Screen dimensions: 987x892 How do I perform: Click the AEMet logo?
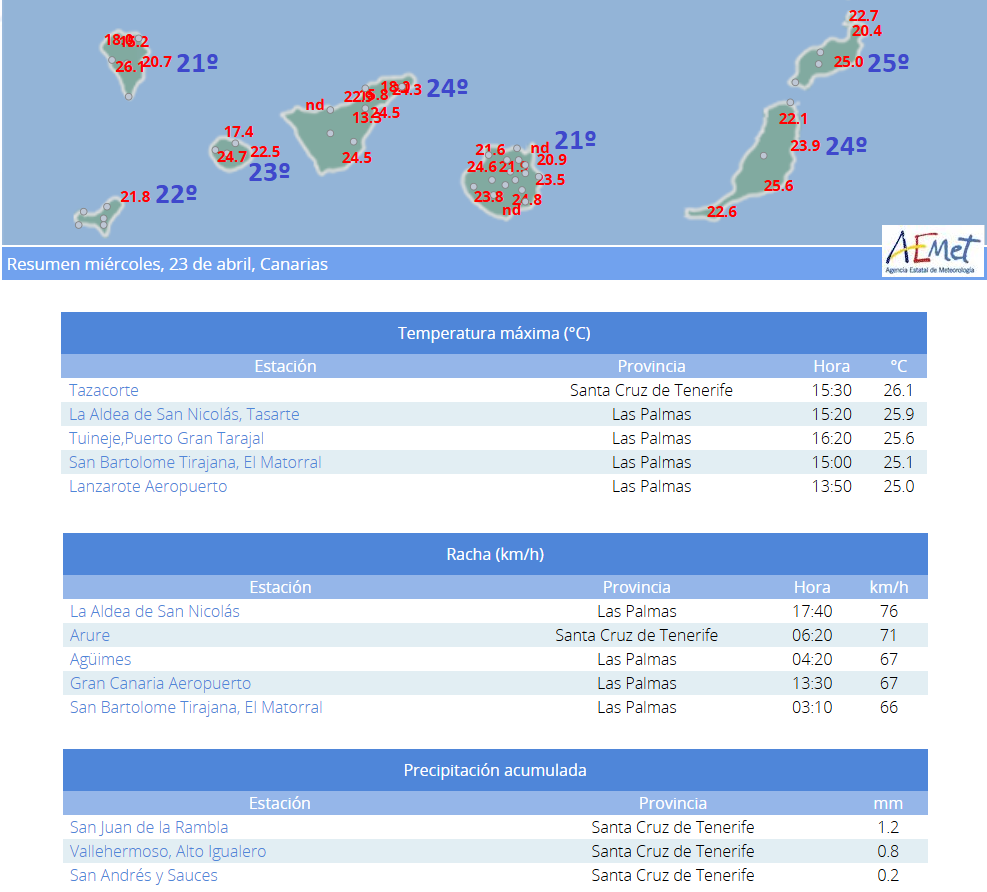coord(933,252)
